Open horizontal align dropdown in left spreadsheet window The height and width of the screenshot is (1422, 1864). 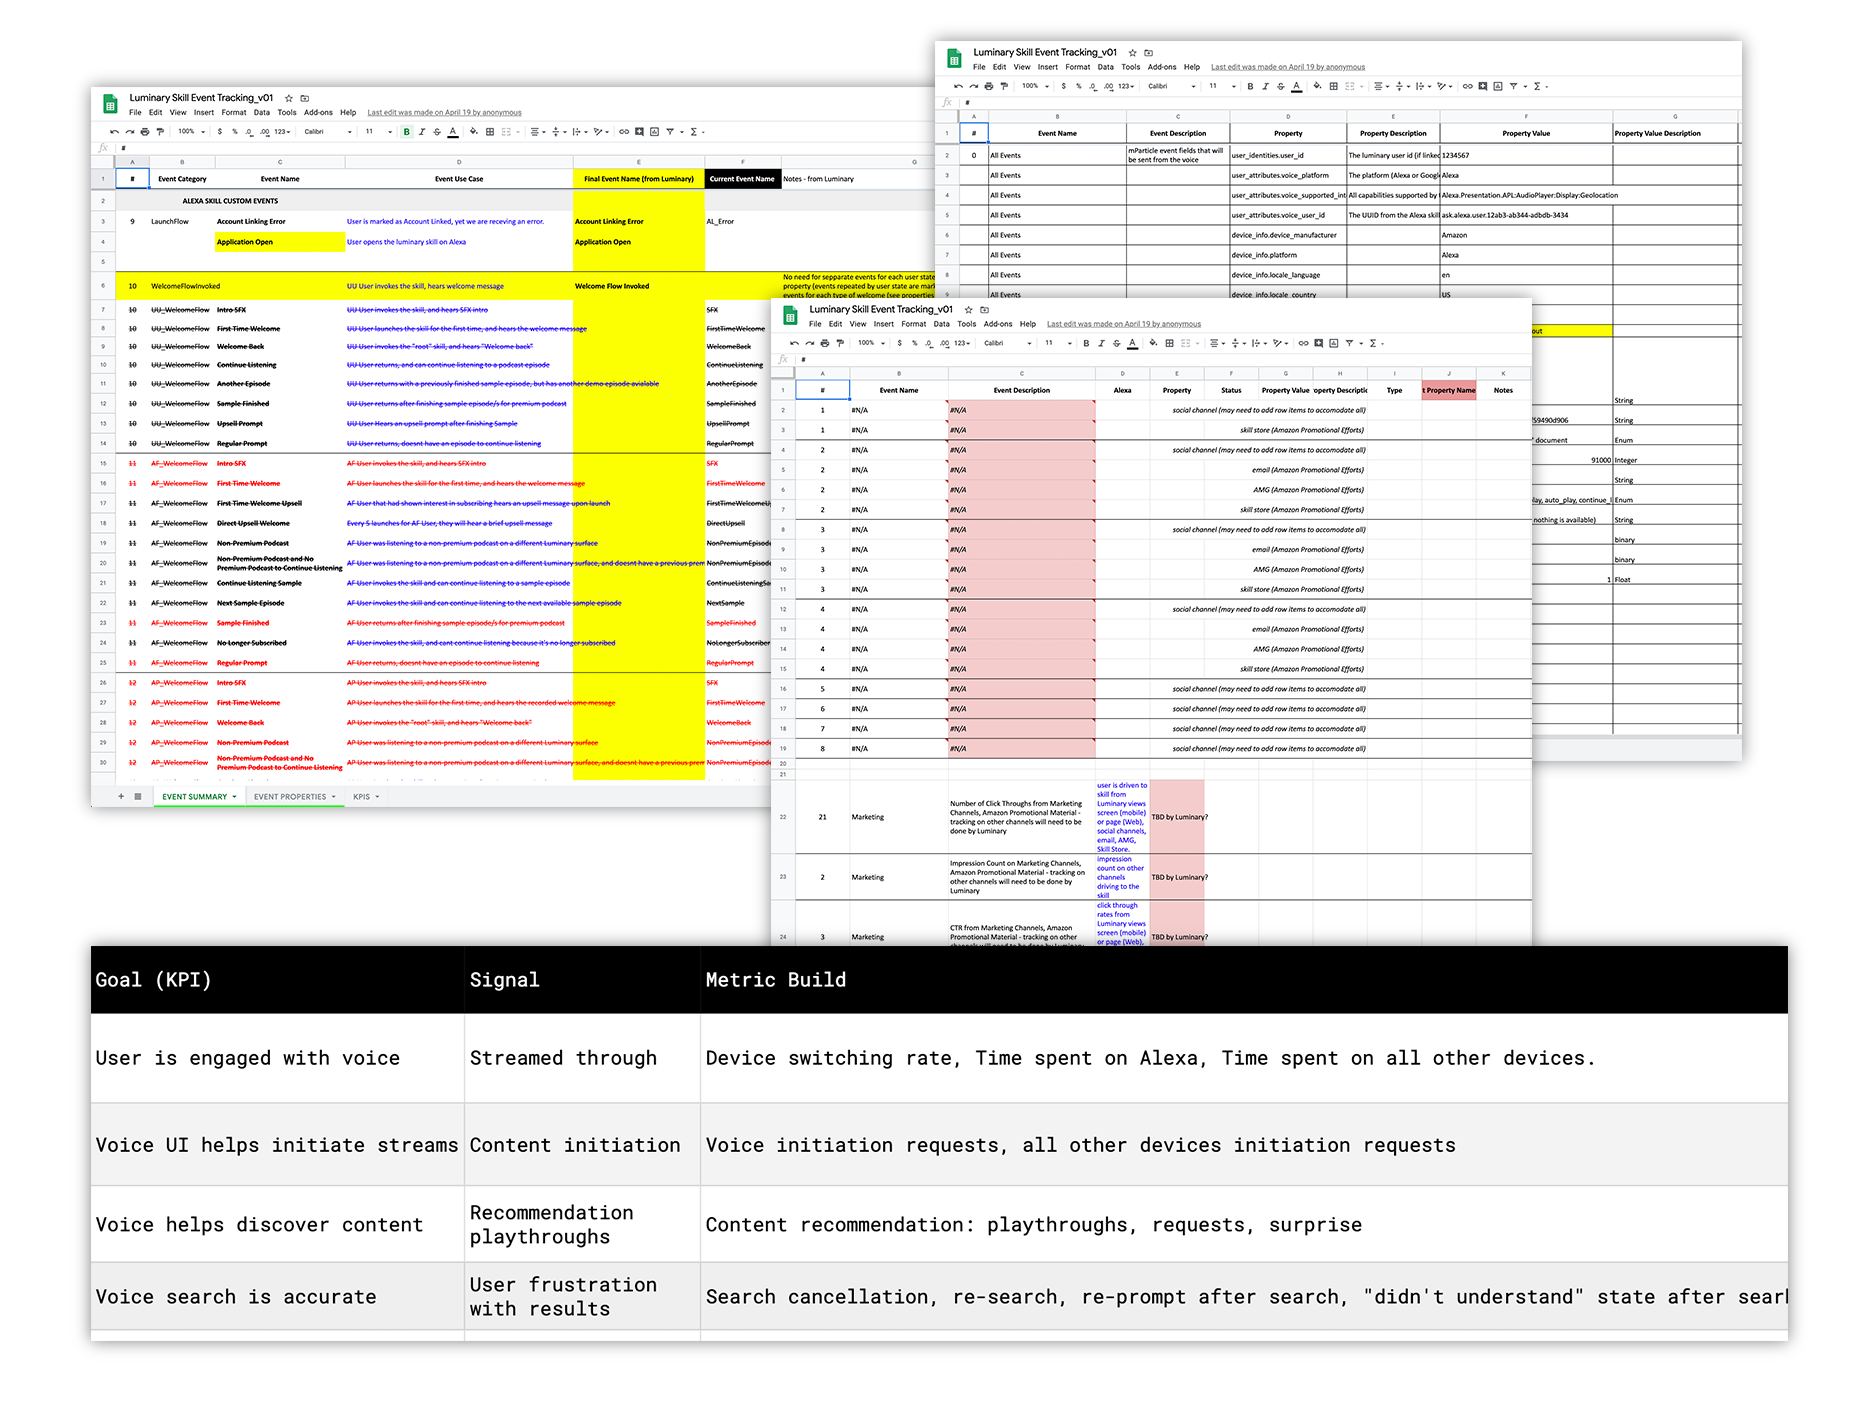538,131
